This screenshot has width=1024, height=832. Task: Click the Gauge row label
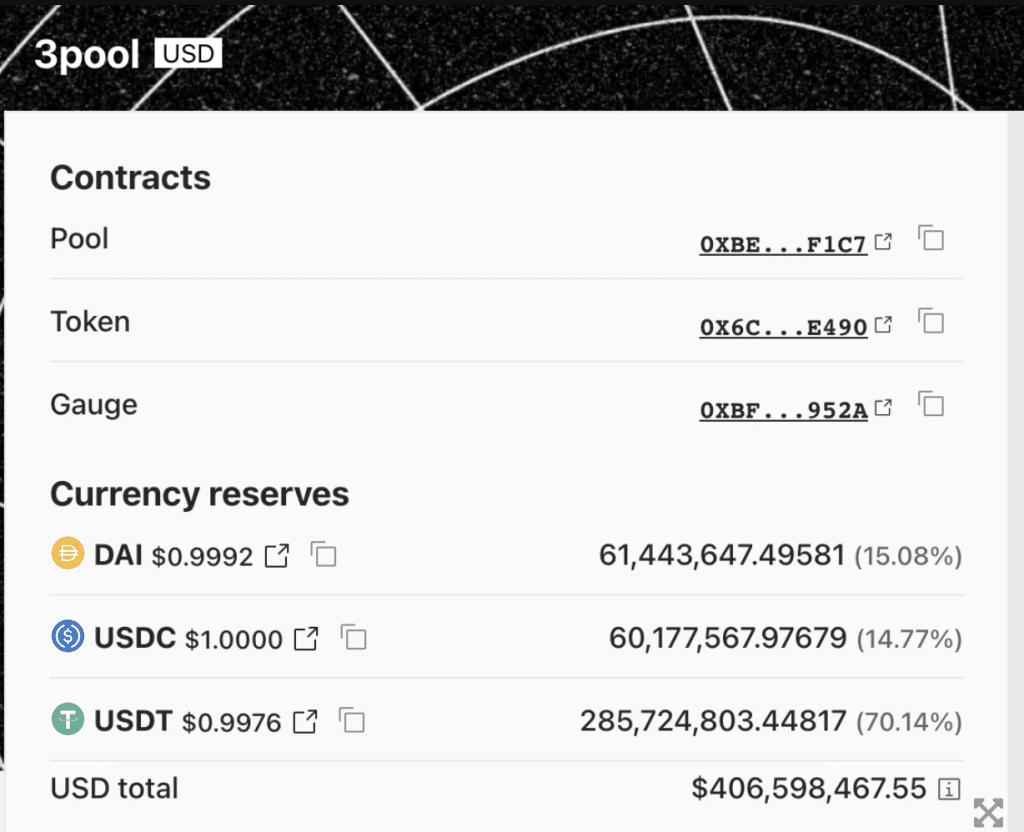[94, 405]
